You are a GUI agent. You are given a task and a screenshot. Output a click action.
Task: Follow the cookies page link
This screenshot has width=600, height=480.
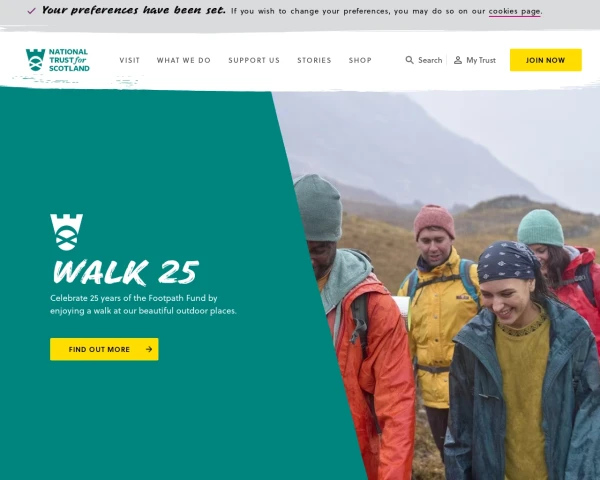(x=514, y=11)
